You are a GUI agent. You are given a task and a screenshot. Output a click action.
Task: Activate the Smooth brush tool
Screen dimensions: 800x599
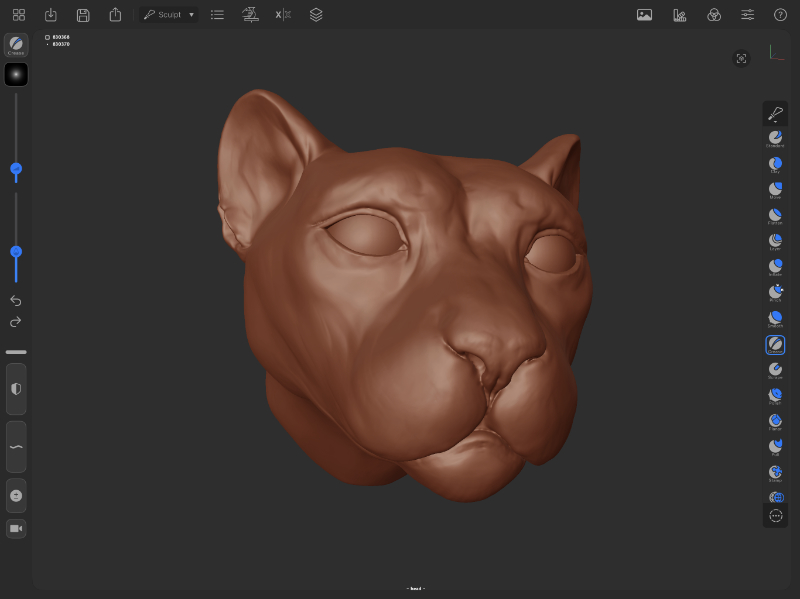[x=775, y=319]
